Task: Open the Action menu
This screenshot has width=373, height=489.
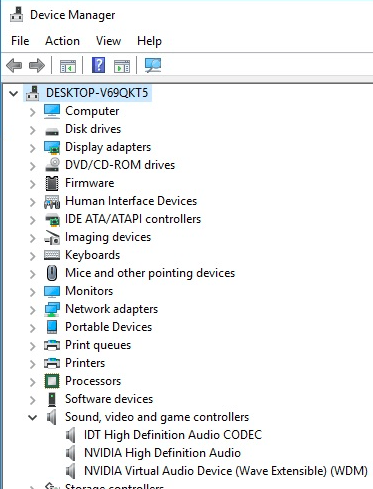Action: [62, 41]
